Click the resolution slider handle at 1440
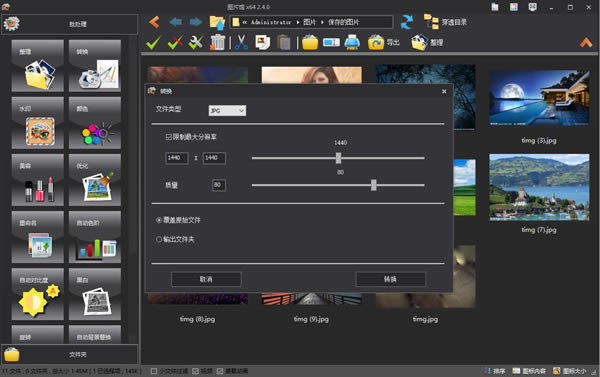600x377 pixels. point(338,158)
